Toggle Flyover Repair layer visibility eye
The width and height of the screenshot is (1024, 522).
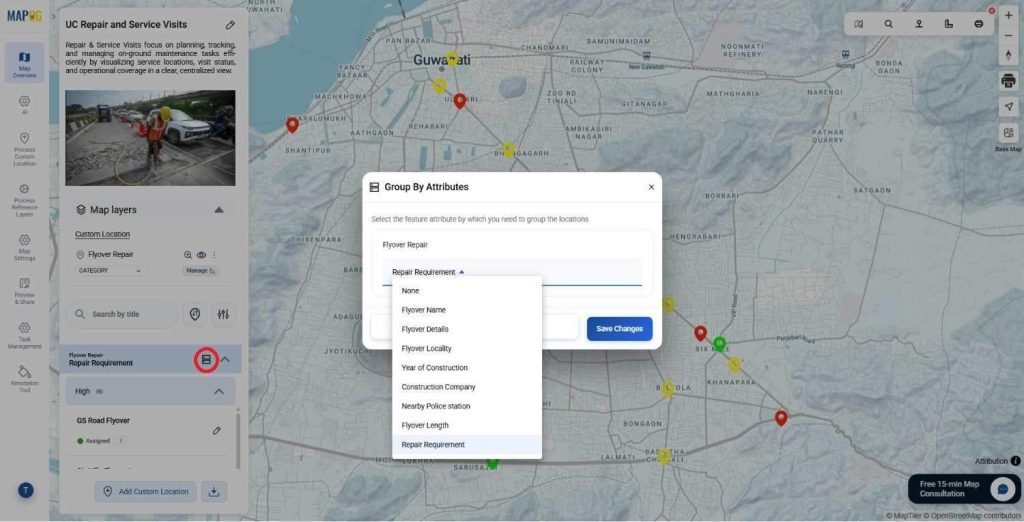201,255
